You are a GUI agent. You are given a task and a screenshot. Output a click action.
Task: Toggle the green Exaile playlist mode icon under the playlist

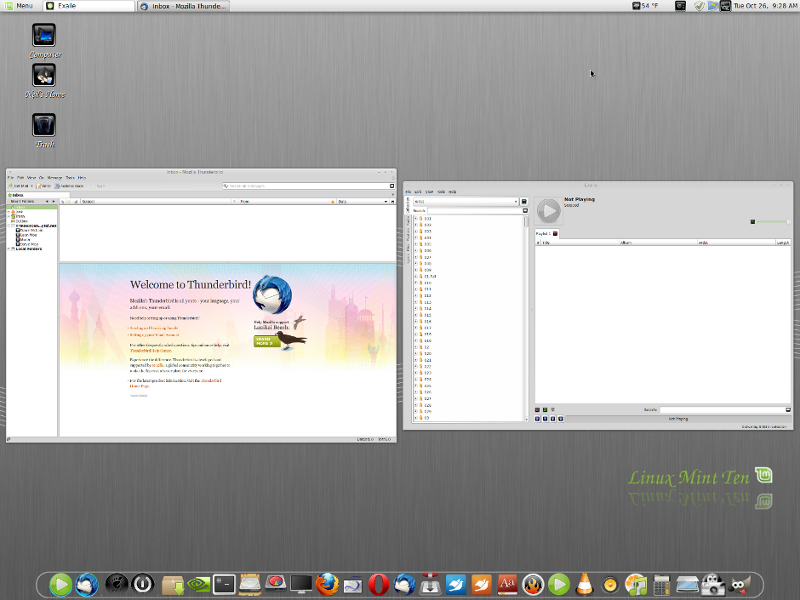pos(545,410)
